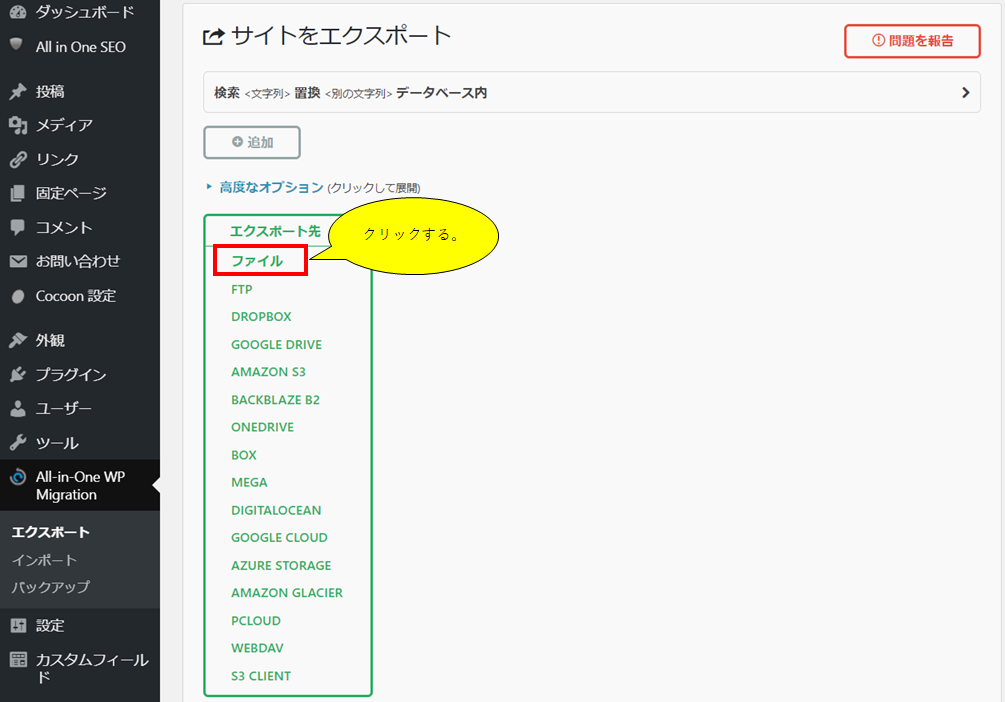Click the 投稿 pushpin icon
The height and width of the screenshot is (702, 1005).
click(x=18, y=92)
